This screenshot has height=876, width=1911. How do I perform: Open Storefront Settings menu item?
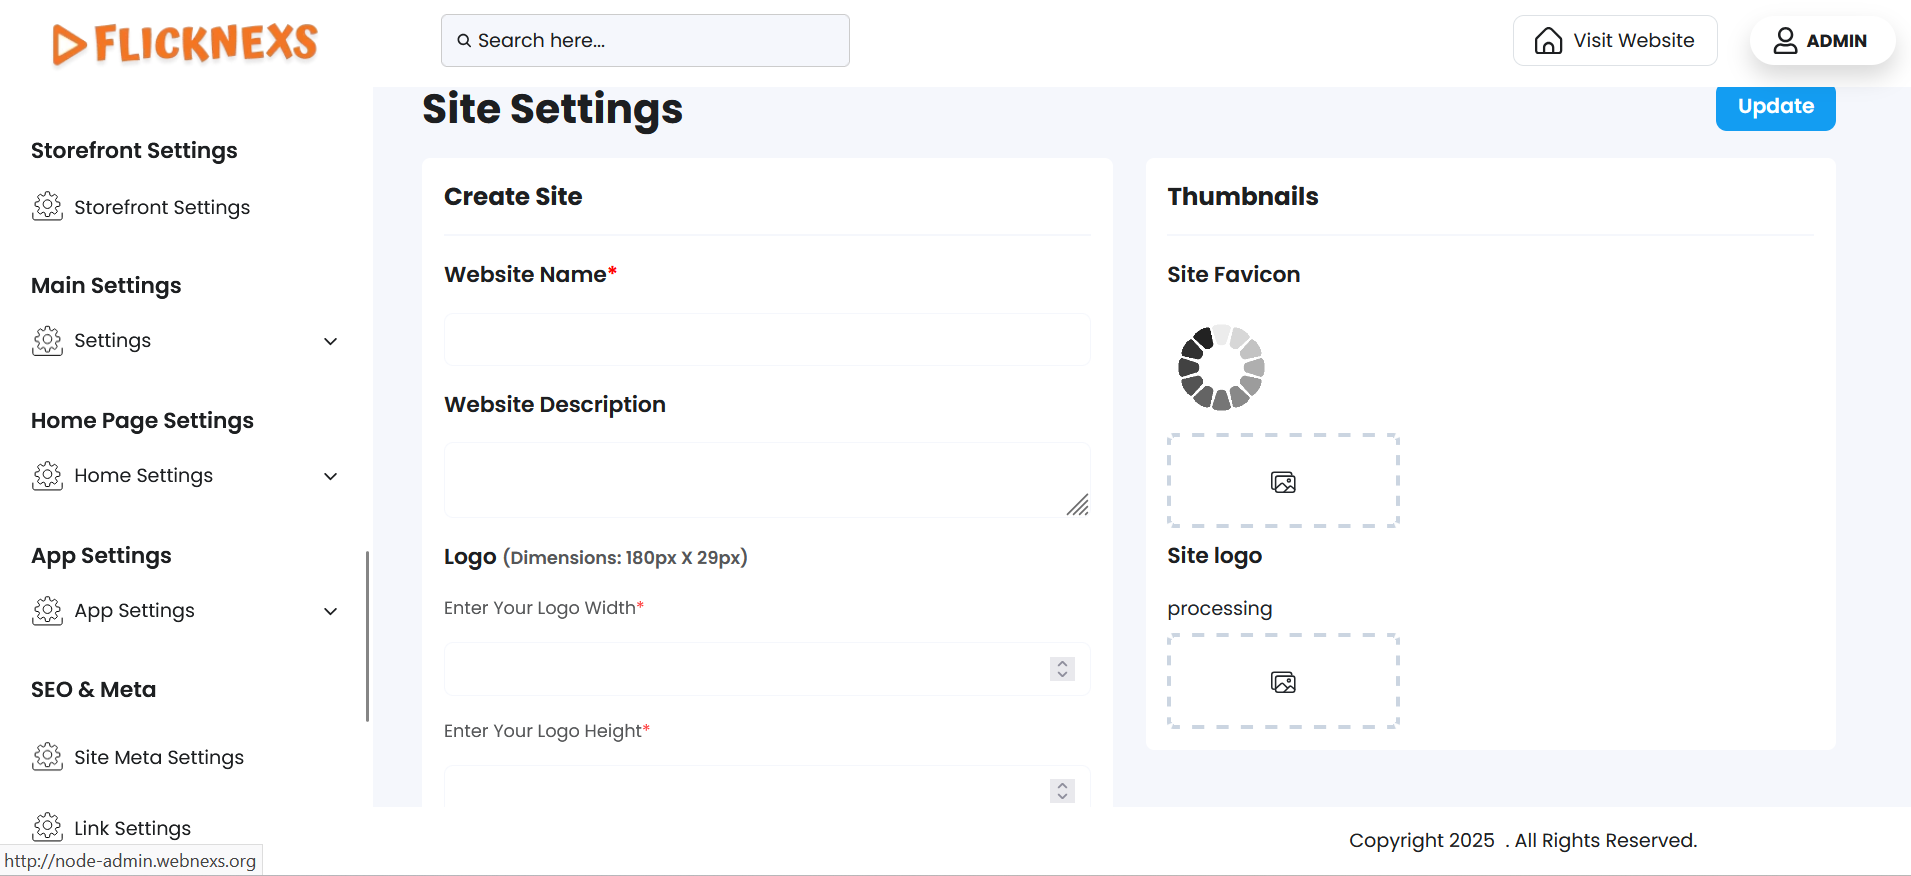(162, 207)
